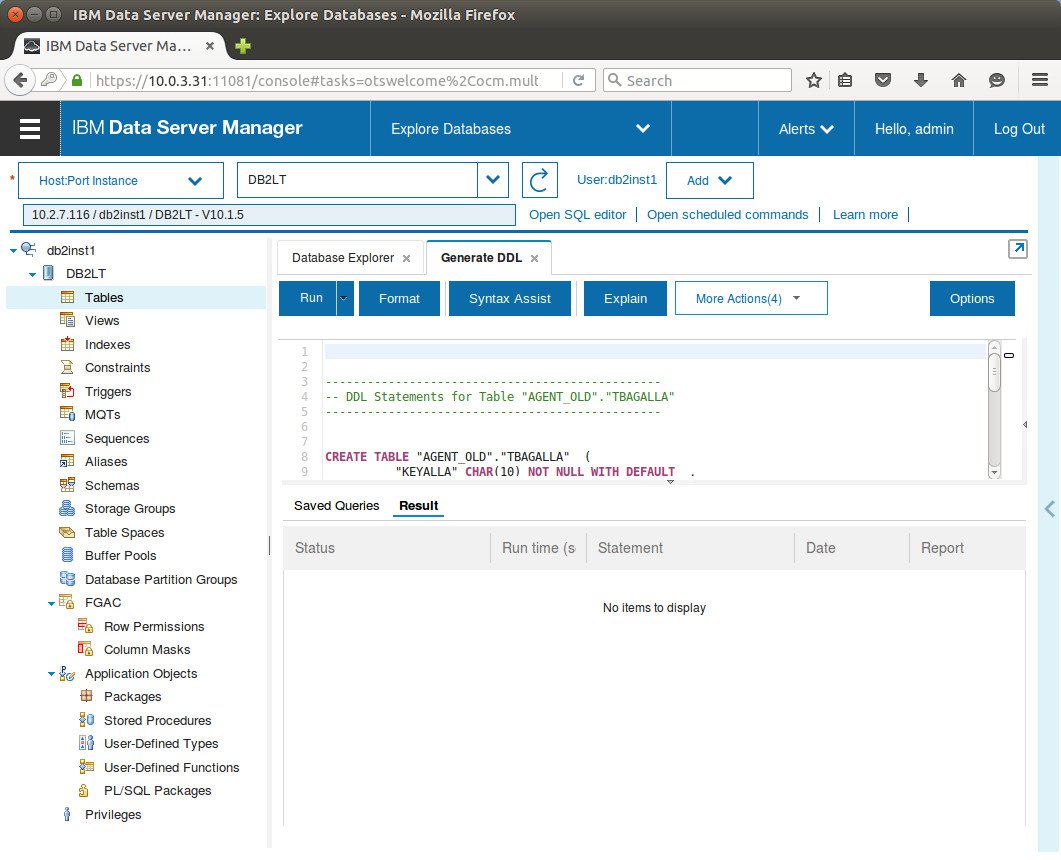Click Open scheduled commands link
The height and width of the screenshot is (860, 1061).
727,214
